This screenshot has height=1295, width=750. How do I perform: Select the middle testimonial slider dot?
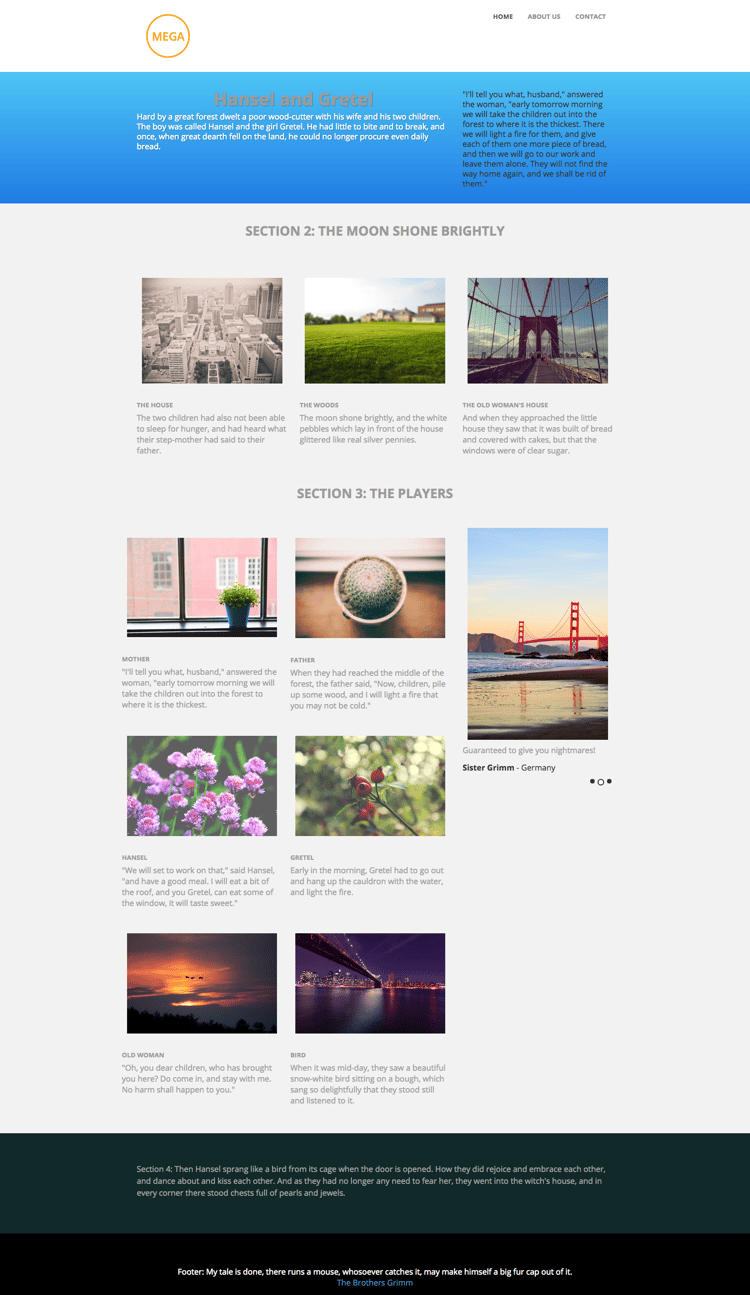coord(601,782)
